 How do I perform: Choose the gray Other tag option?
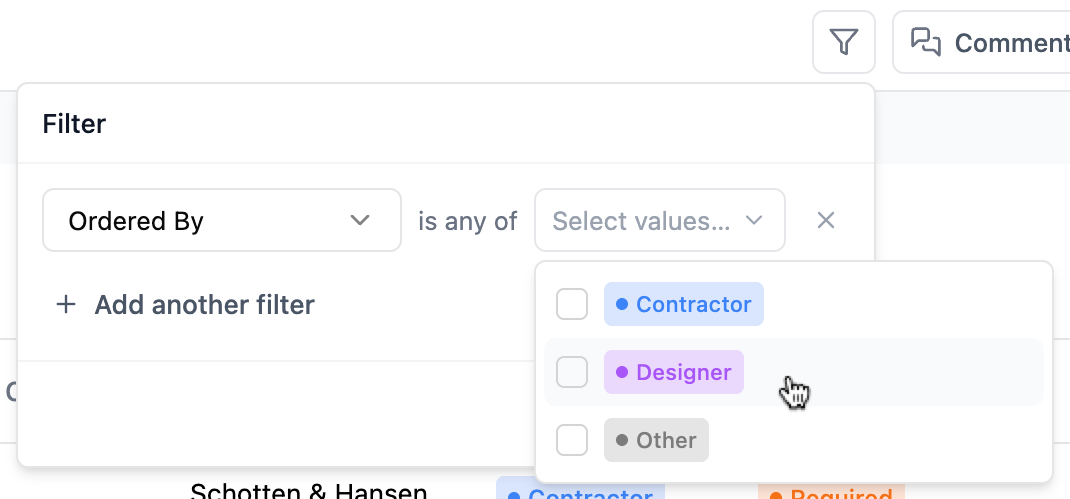click(656, 440)
